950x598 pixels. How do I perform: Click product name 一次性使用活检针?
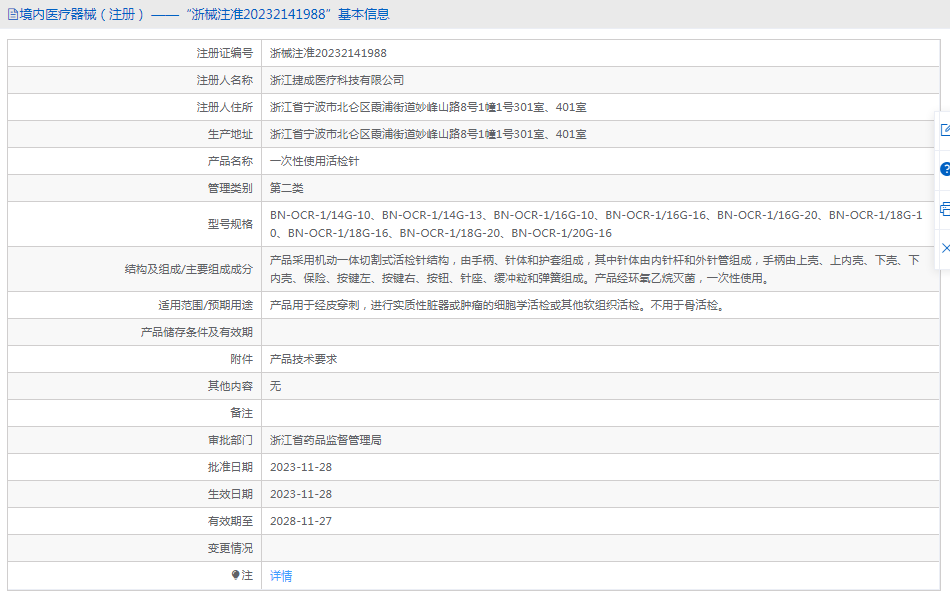point(314,161)
